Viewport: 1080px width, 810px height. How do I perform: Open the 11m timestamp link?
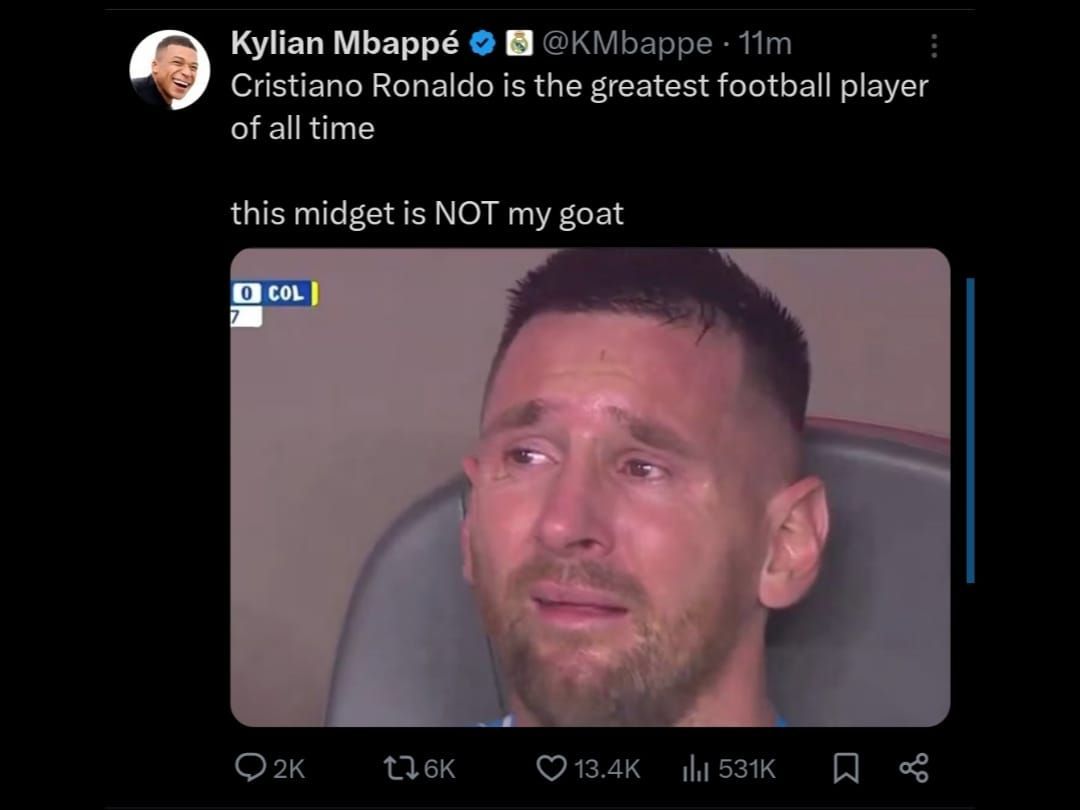[x=765, y=43]
